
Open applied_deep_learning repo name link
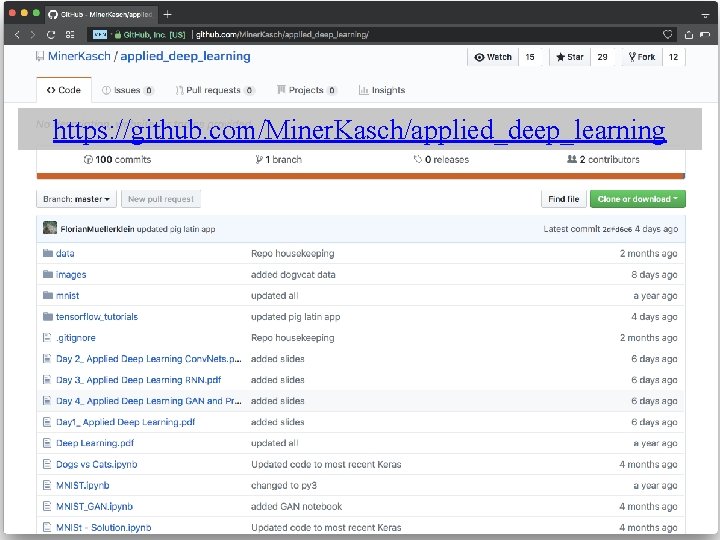point(186,56)
